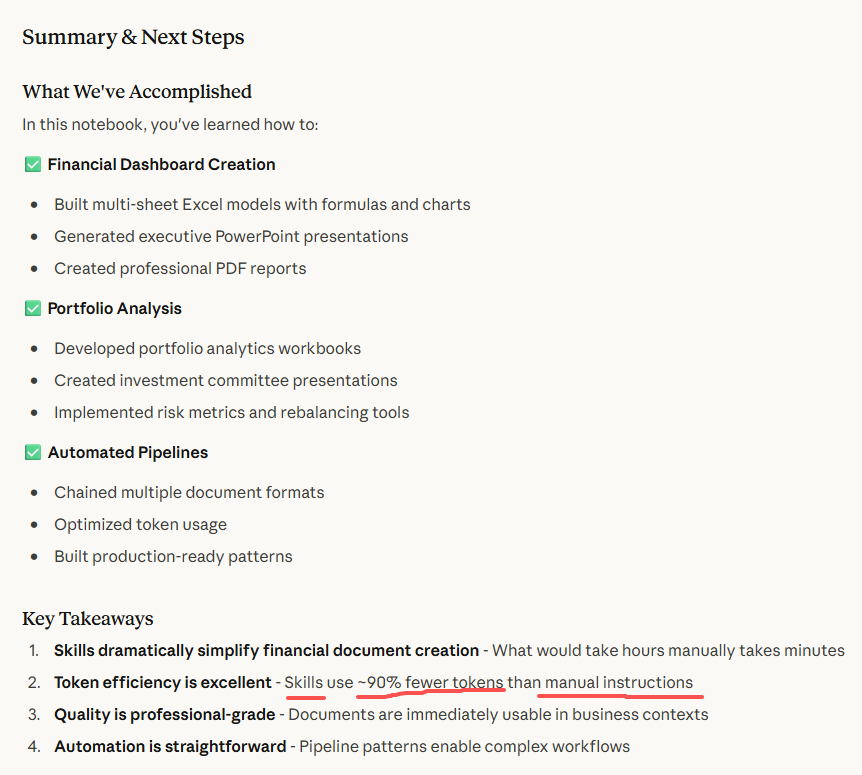This screenshot has height=775, width=862.
Task: Click "Generated executive PowerPoint presentations" bullet
Action: click(231, 236)
